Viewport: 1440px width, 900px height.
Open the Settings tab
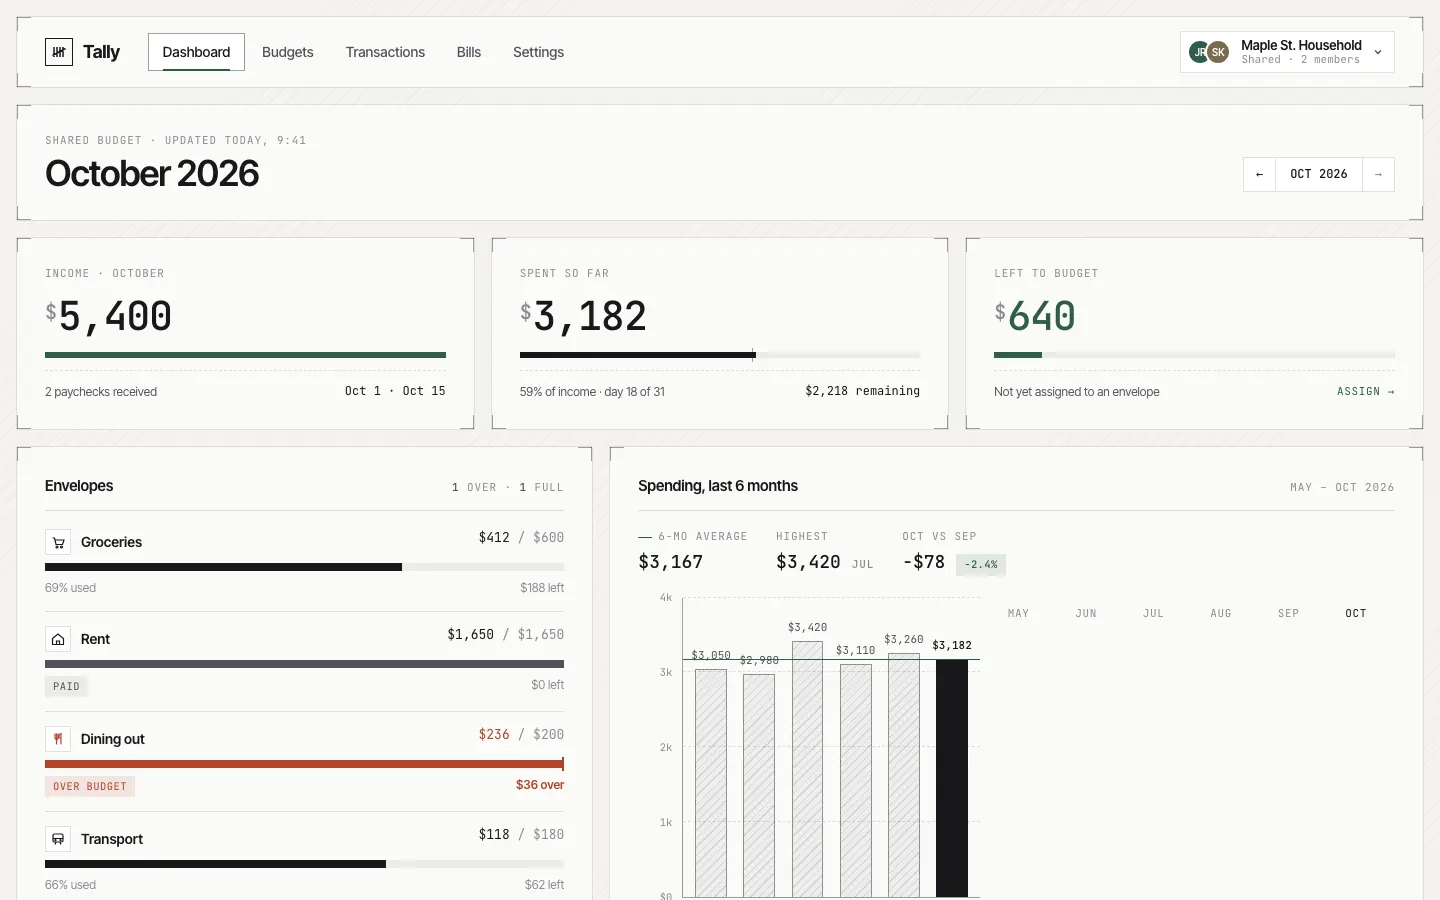click(538, 52)
